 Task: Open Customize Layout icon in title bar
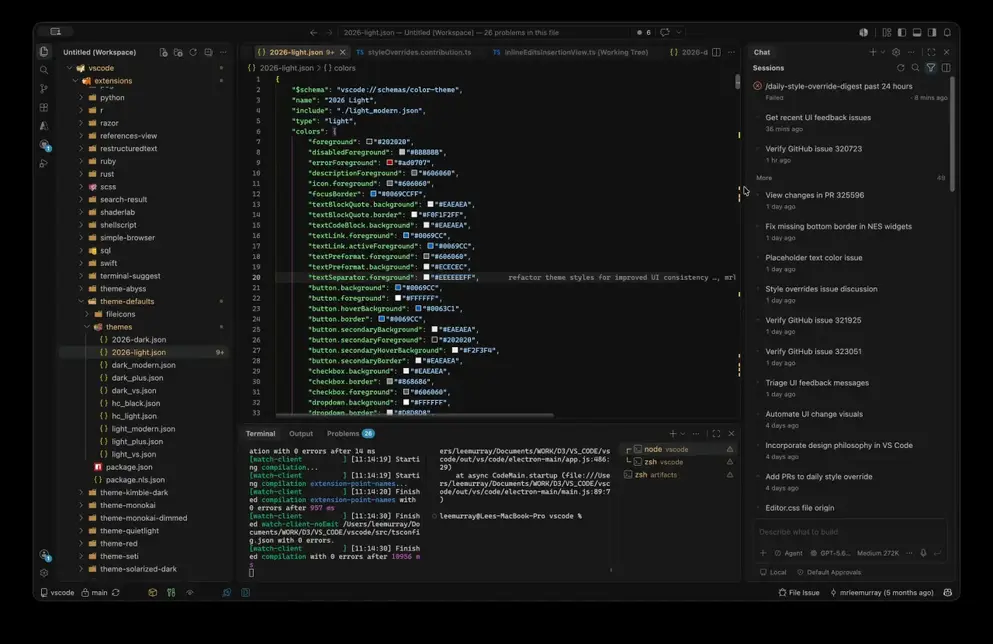(x=887, y=32)
